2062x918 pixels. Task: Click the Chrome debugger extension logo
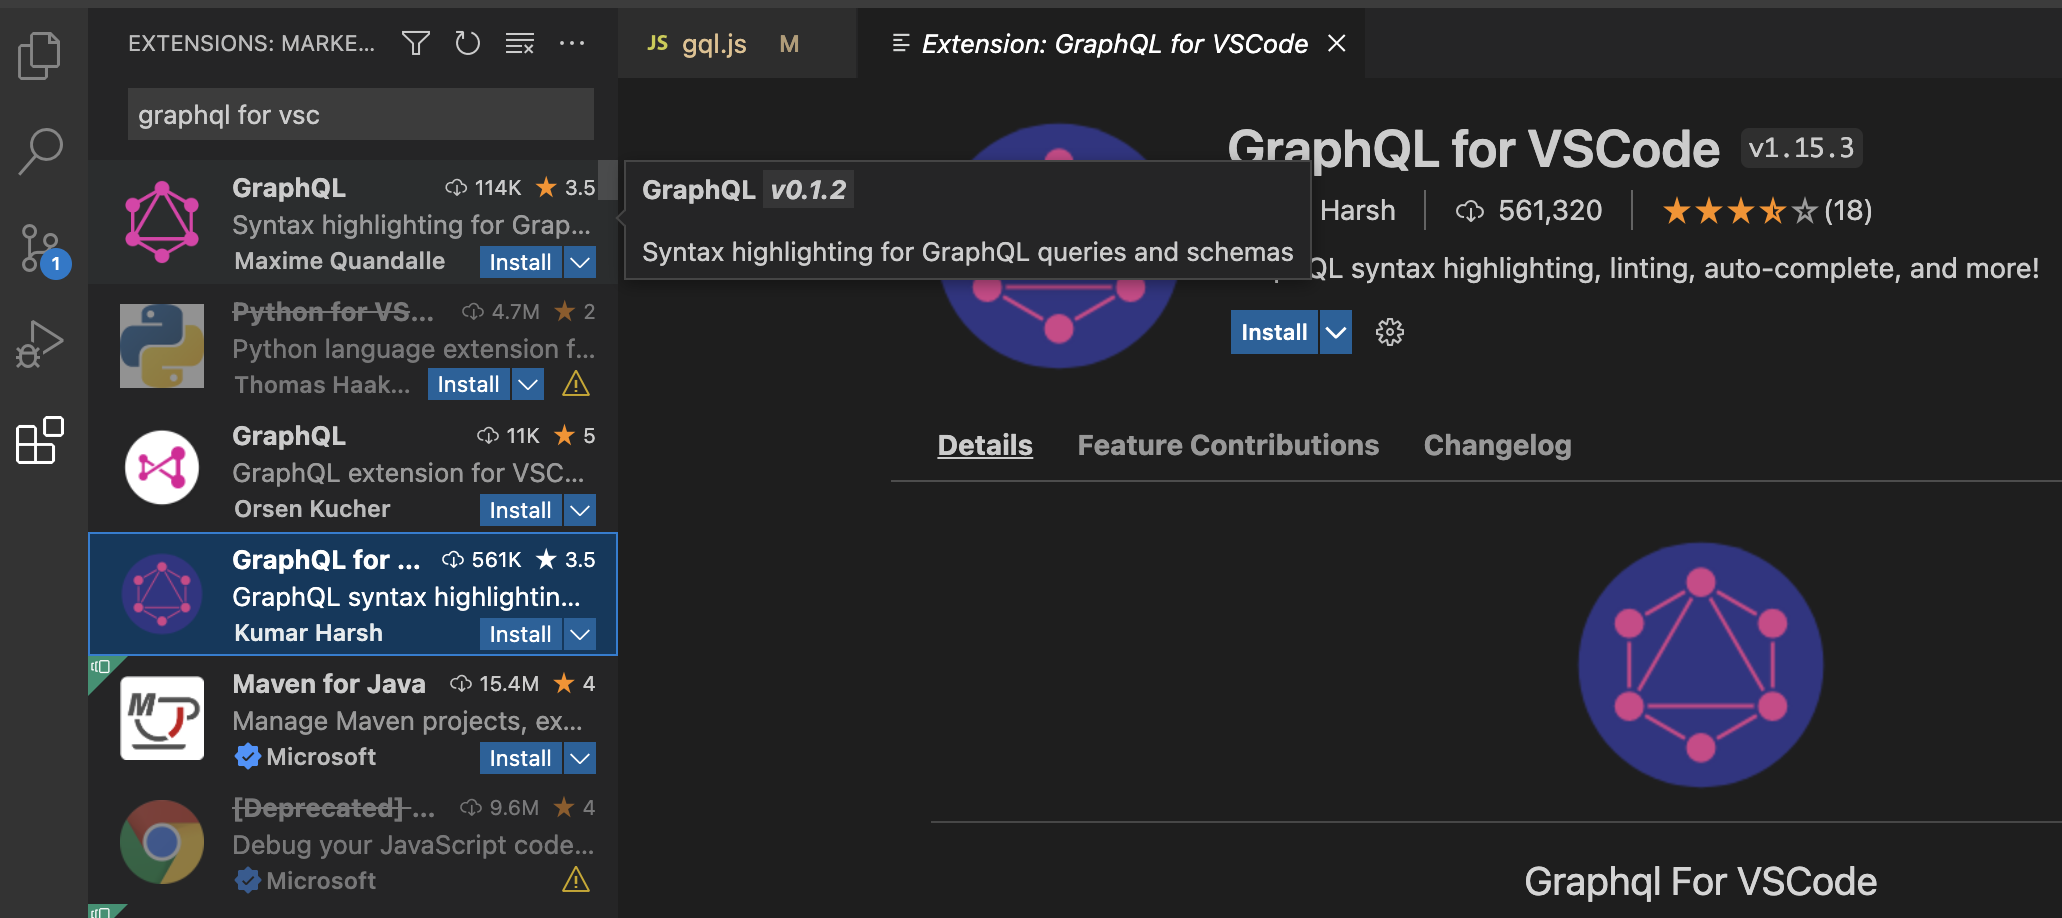[x=162, y=842]
